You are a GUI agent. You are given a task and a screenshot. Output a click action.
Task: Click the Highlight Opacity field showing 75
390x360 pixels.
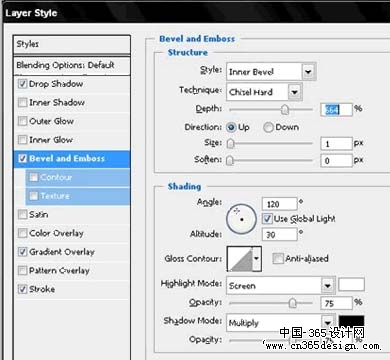point(336,303)
